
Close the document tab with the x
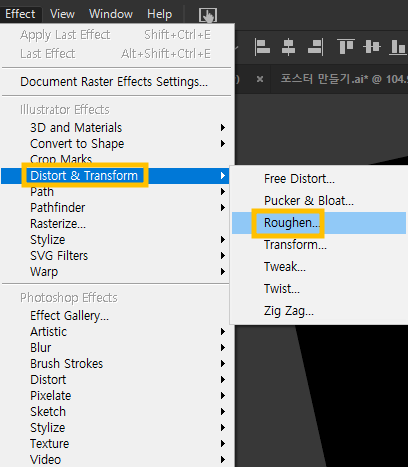[x=260, y=79]
